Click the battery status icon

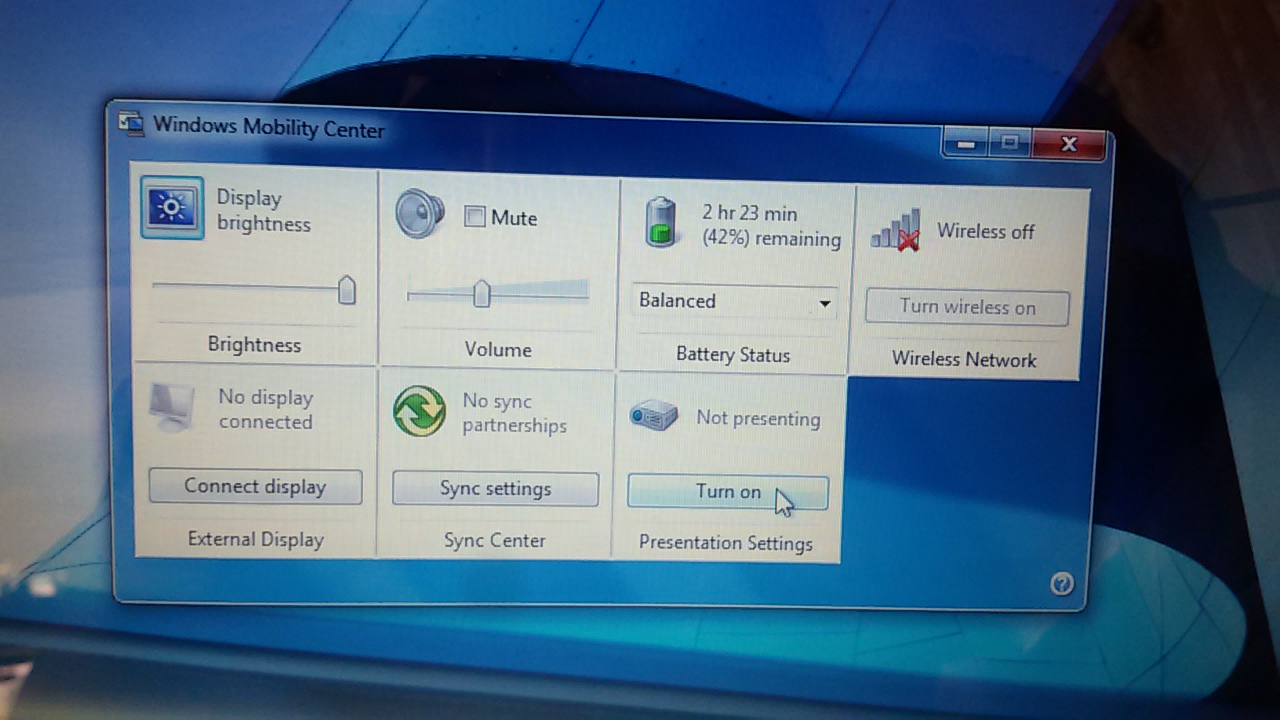pyautogui.click(x=660, y=221)
